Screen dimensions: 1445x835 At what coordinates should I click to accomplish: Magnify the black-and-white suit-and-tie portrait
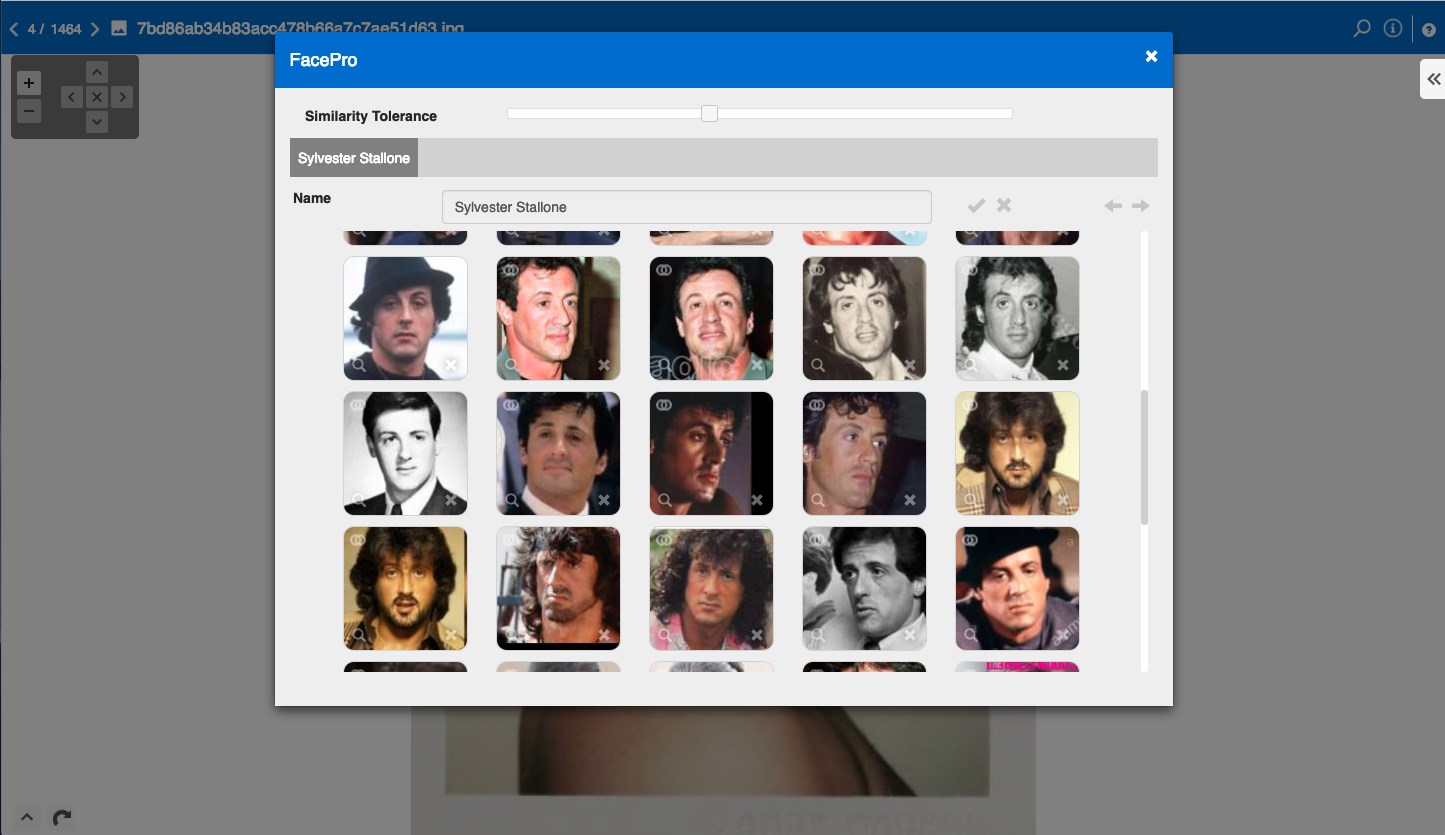[359, 500]
